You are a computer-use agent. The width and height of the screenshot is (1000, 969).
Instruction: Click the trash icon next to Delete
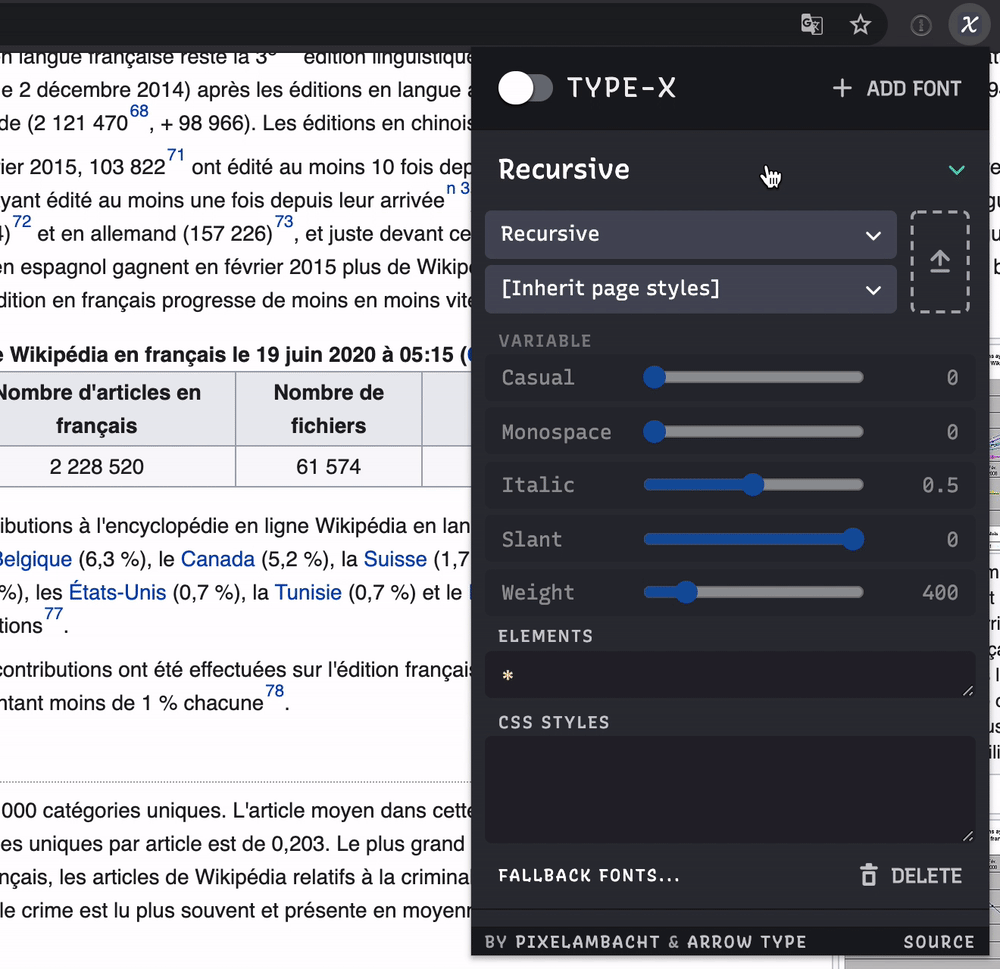pyautogui.click(x=869, y=875)
